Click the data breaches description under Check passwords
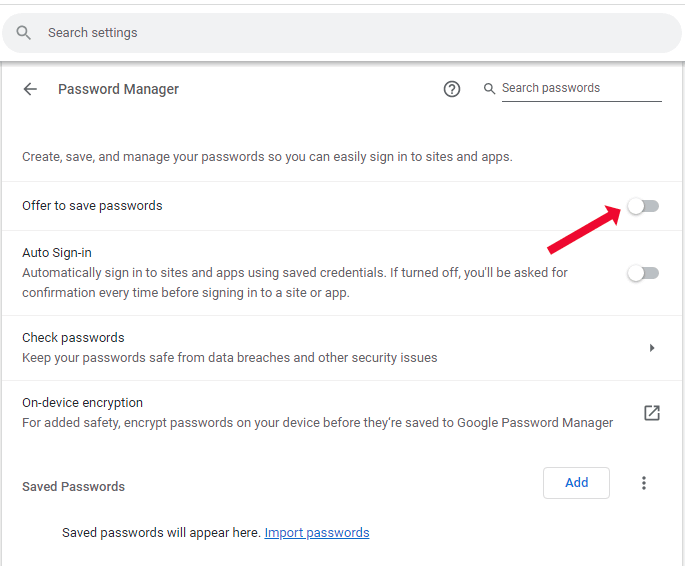Viewport: 685px width, 569px height. click(230, 358)
